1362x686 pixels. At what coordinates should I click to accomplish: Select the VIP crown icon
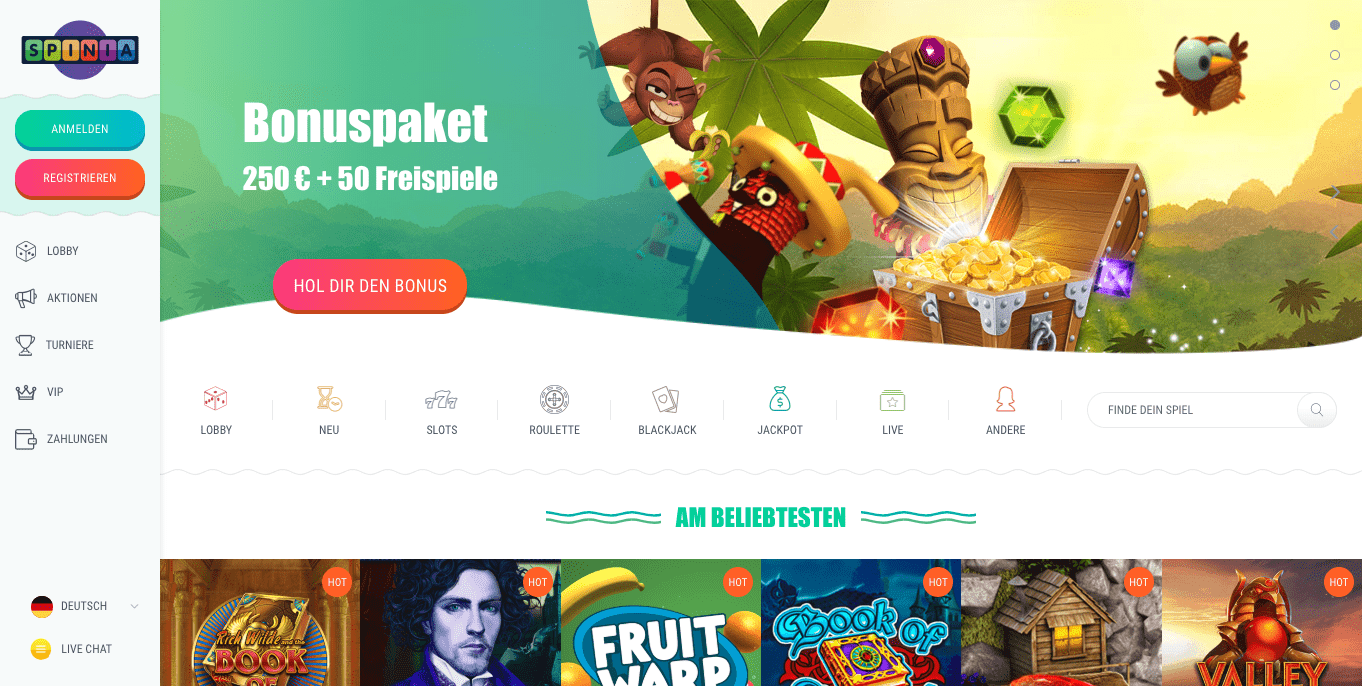tap(26, 392)
